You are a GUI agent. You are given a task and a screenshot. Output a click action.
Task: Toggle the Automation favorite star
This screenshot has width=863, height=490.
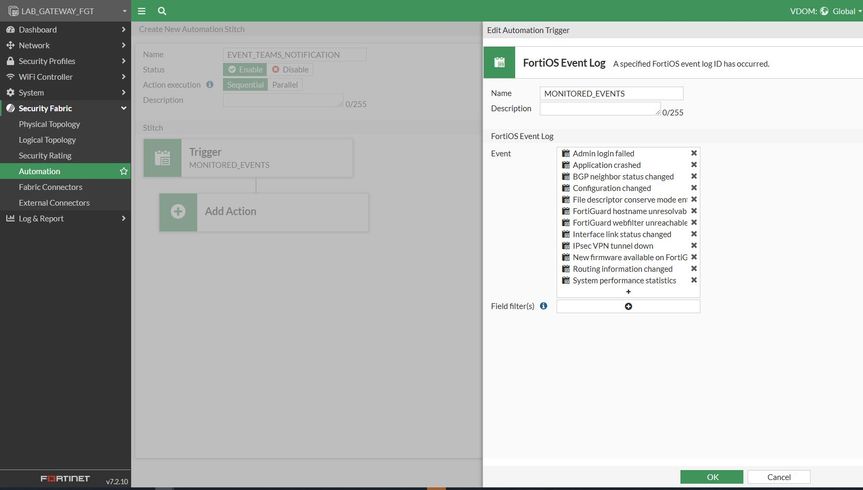pyautogui.click(x=123, y=171)
